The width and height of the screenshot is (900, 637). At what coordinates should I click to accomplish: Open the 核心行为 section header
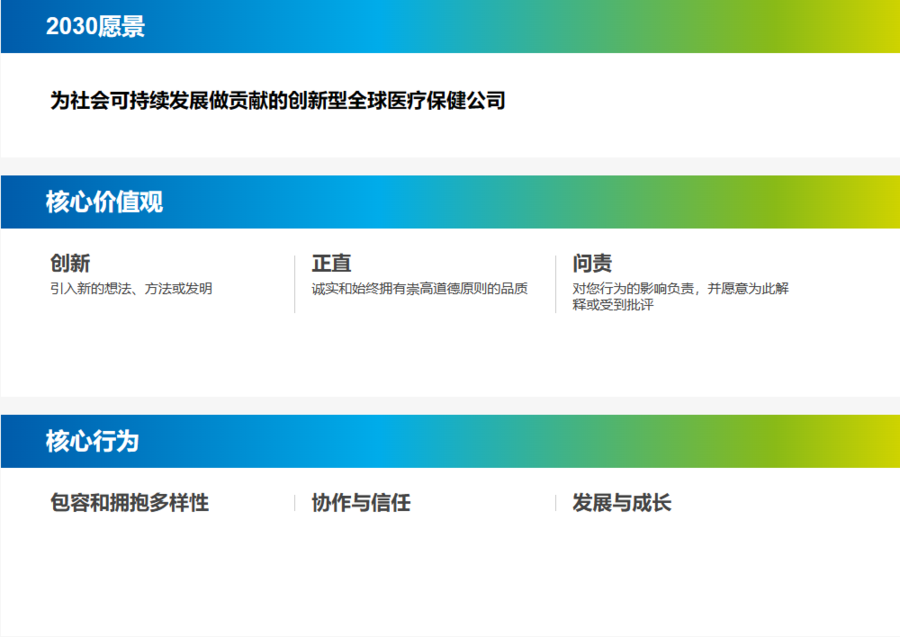[92, 441]
